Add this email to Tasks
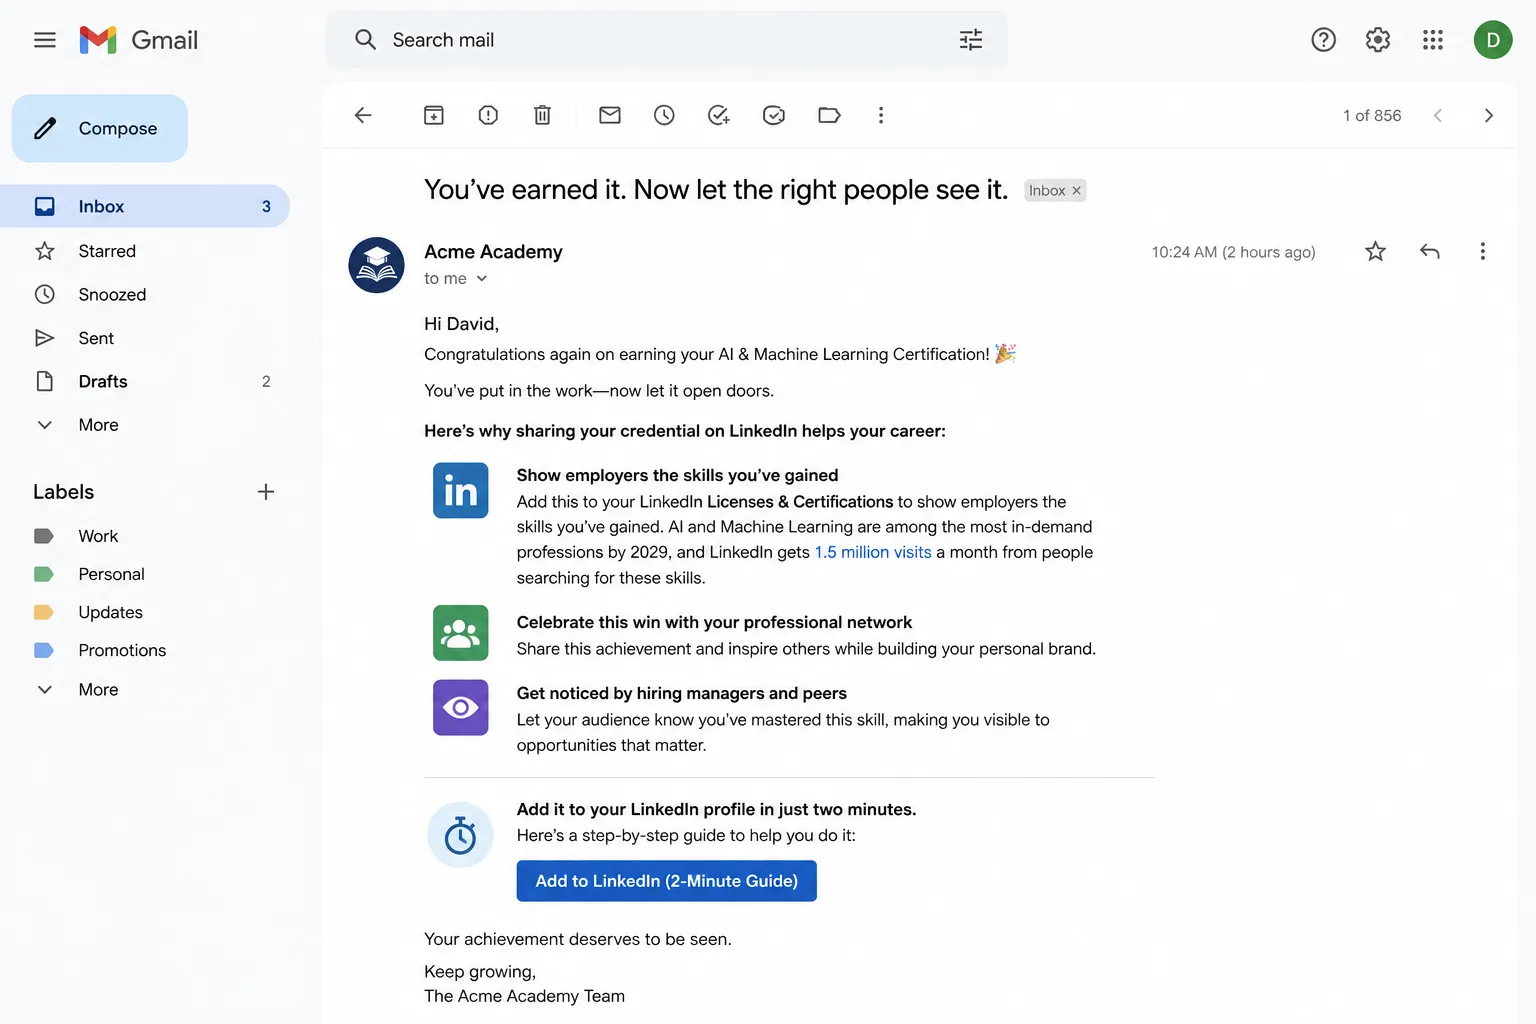This screenshot has height=1024, width=1536. [719, 115]
